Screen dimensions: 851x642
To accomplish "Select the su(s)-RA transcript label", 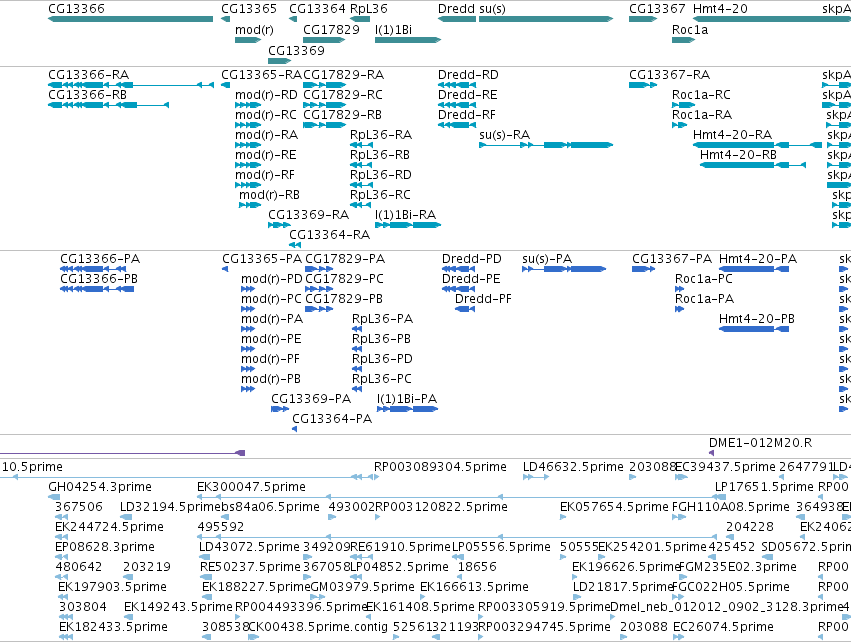I will coord(504,135).
